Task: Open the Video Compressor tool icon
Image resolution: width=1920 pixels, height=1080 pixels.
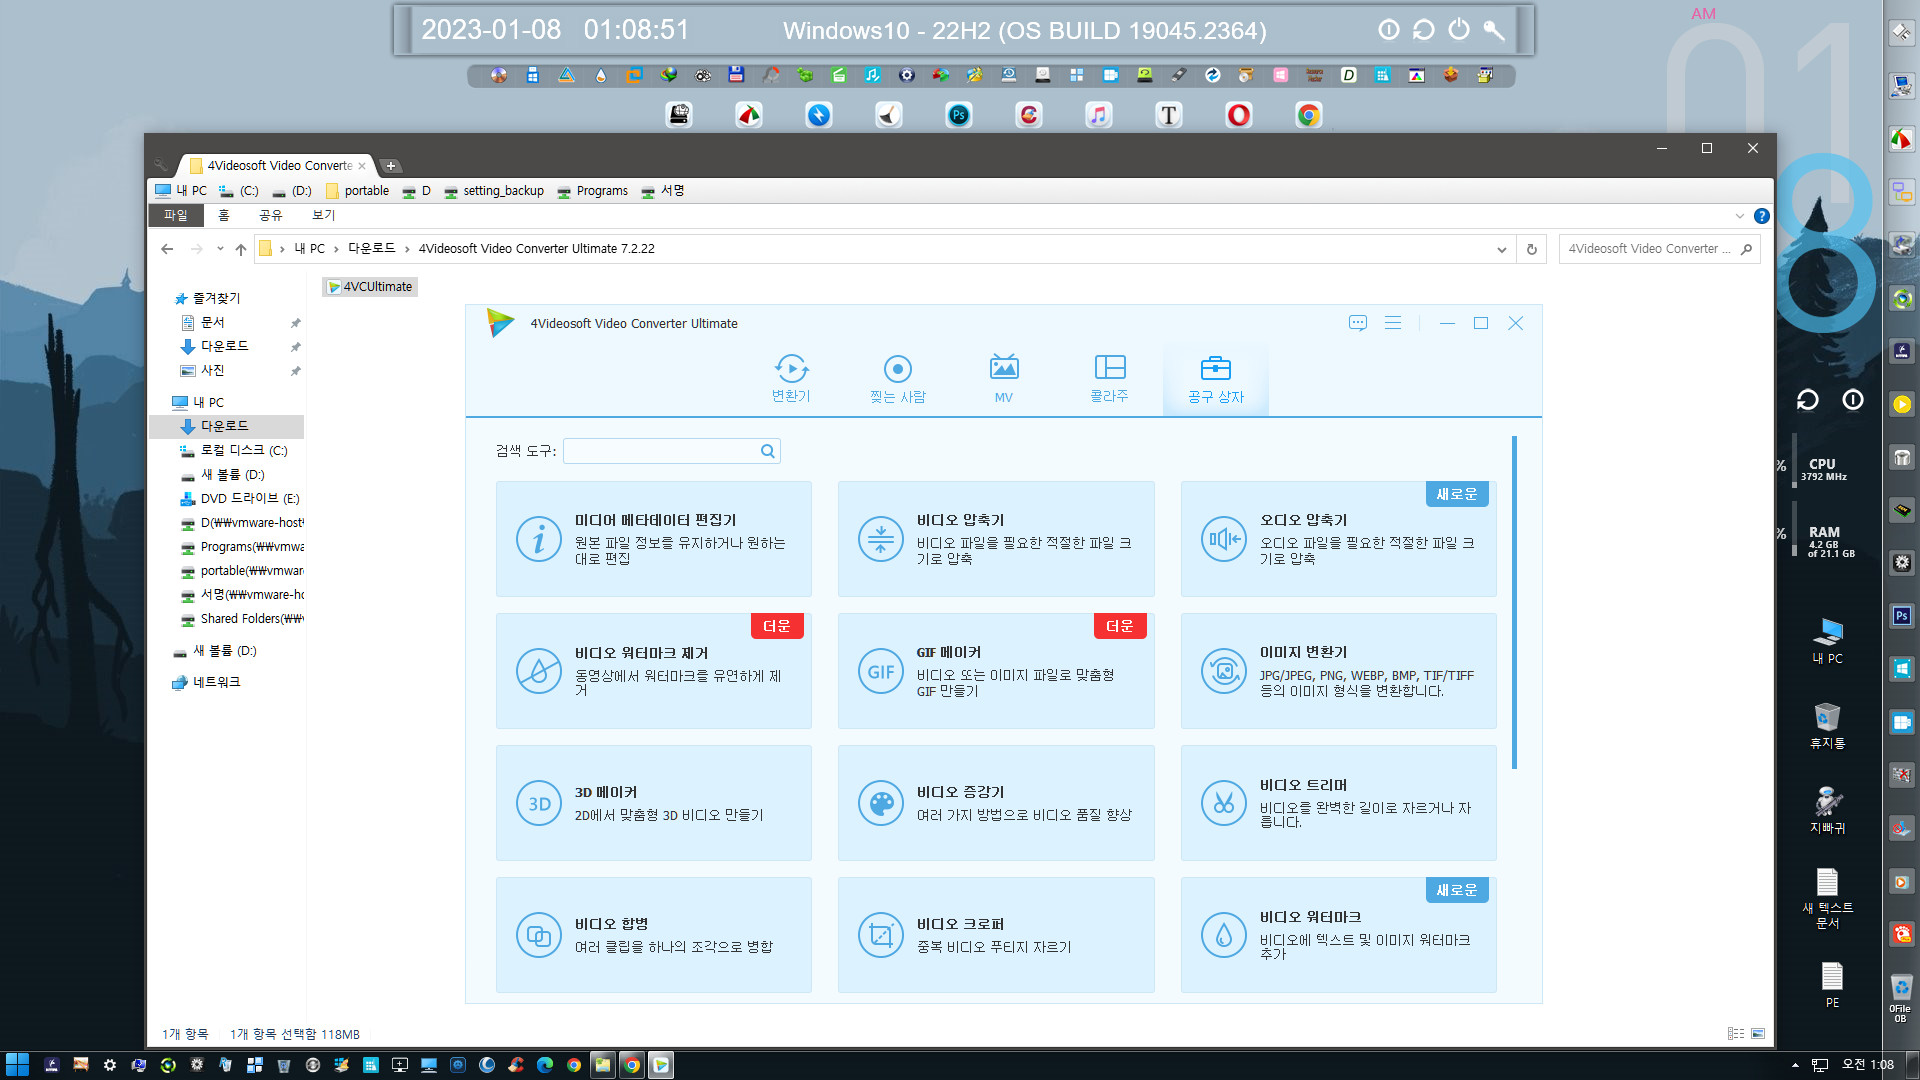Action: pyautogui.click(x=881, y=539)
